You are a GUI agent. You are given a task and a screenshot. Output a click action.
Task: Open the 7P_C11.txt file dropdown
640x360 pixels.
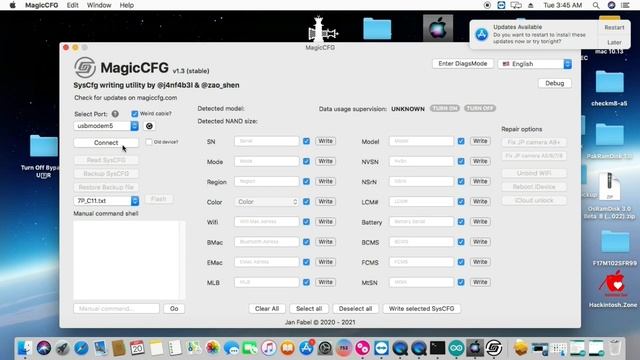tap(106, 201)
